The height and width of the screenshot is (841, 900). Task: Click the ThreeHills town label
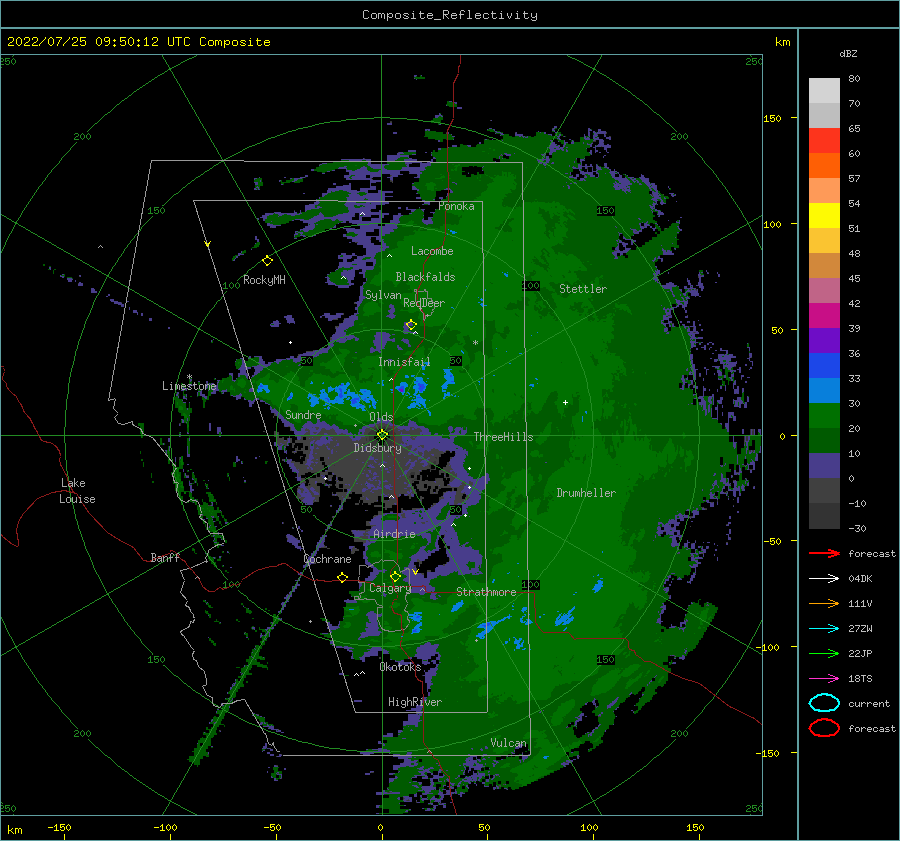[x=503, y=437]
